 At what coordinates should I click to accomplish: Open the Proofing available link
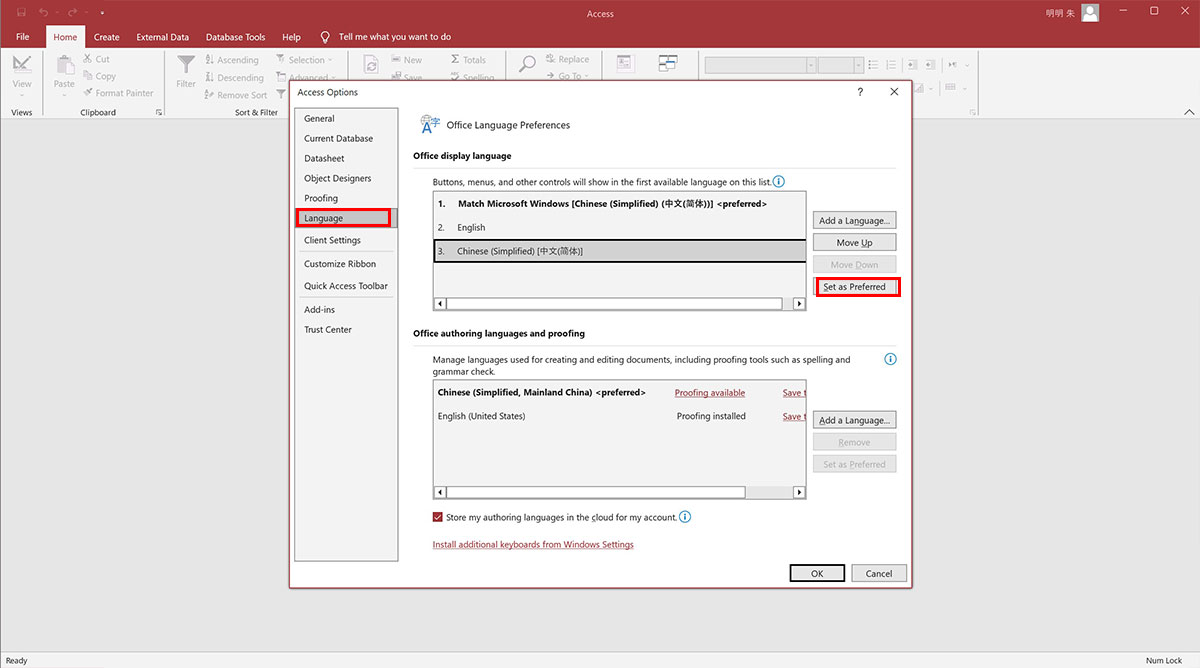[x=710, y=393]
